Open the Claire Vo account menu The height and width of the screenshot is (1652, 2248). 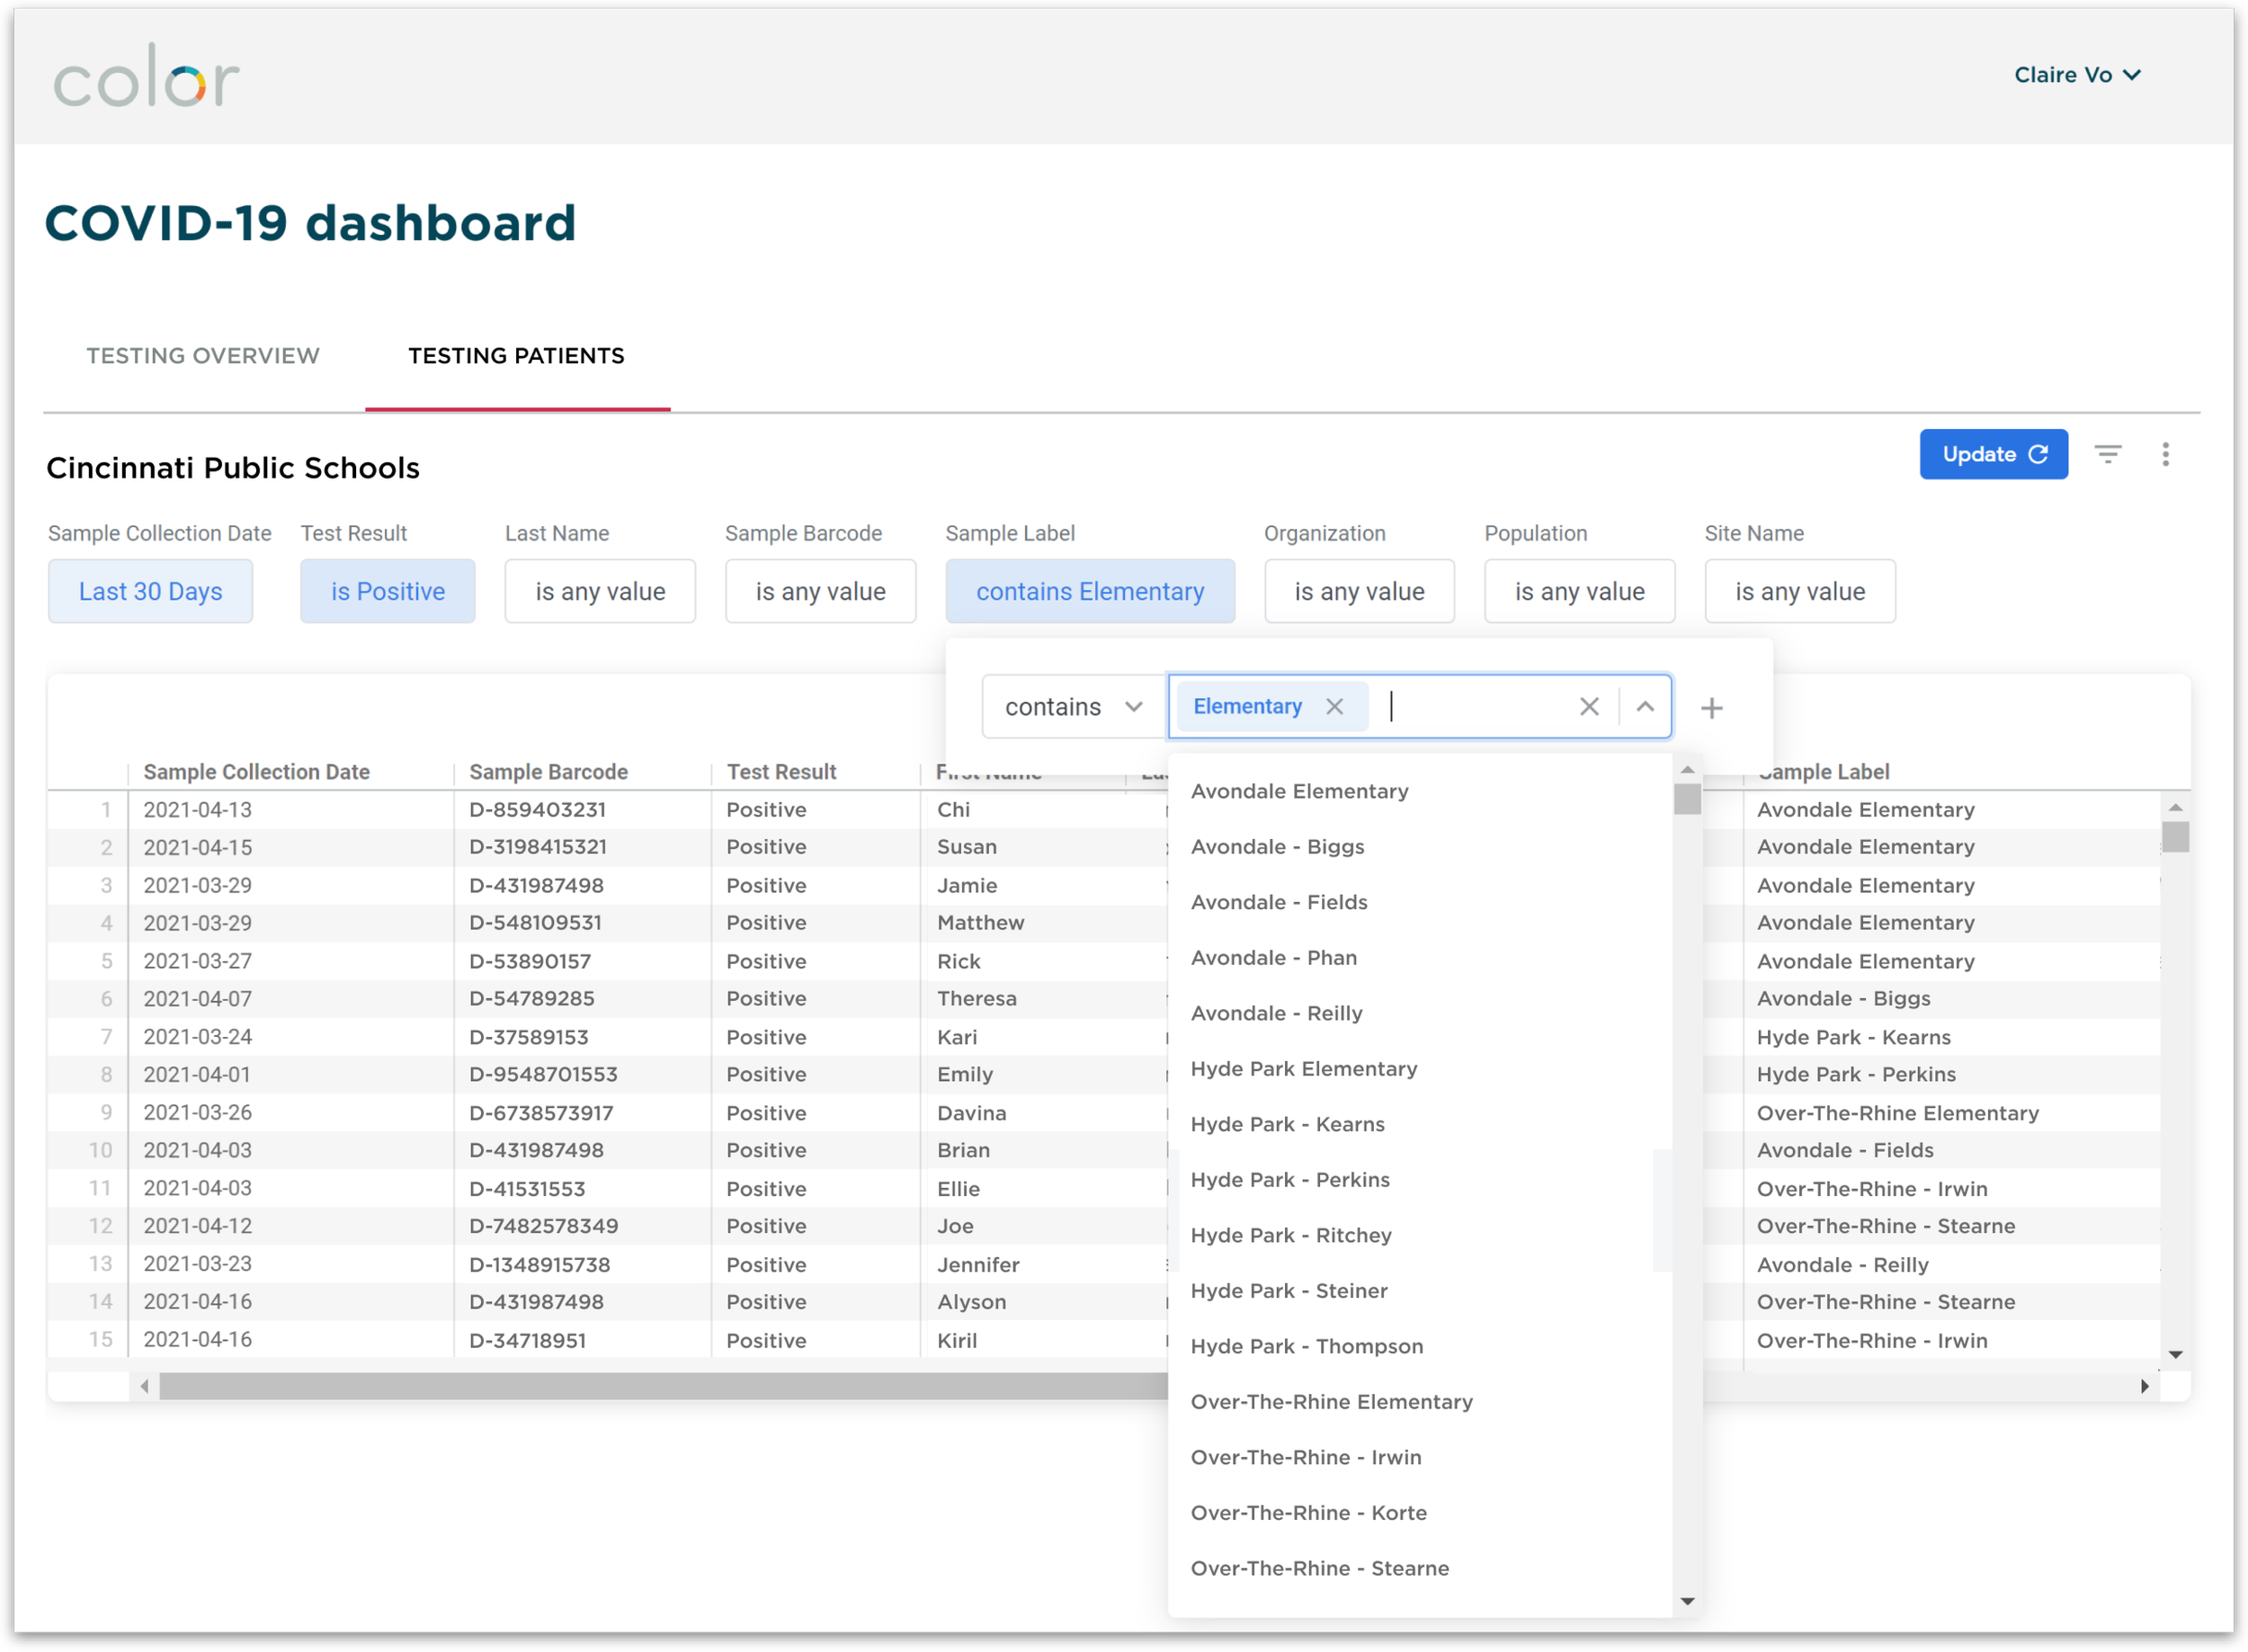click(x=2077, y=75)
